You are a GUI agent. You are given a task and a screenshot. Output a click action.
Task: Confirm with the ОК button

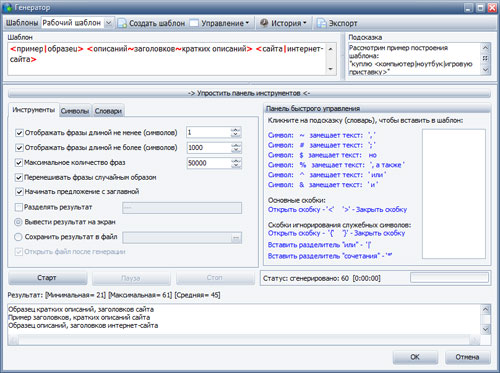click(x=415, y=357)
